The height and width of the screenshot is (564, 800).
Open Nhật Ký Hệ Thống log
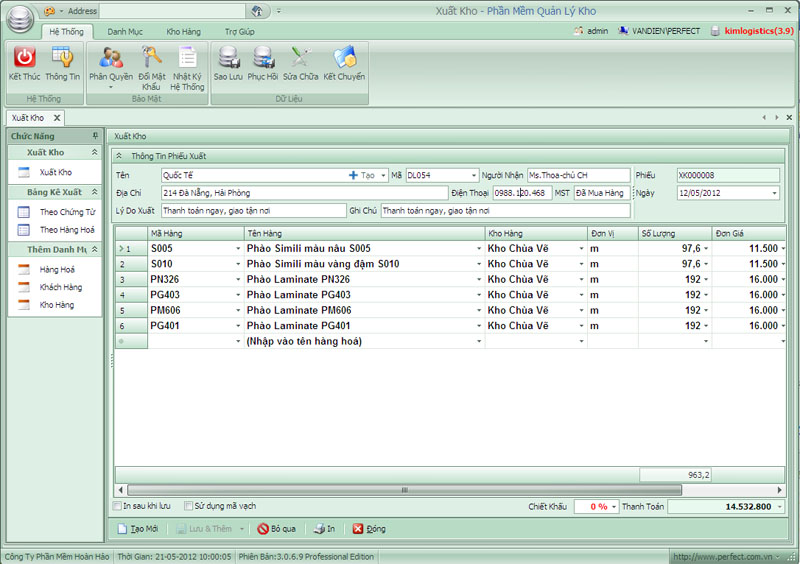(187, 58)
